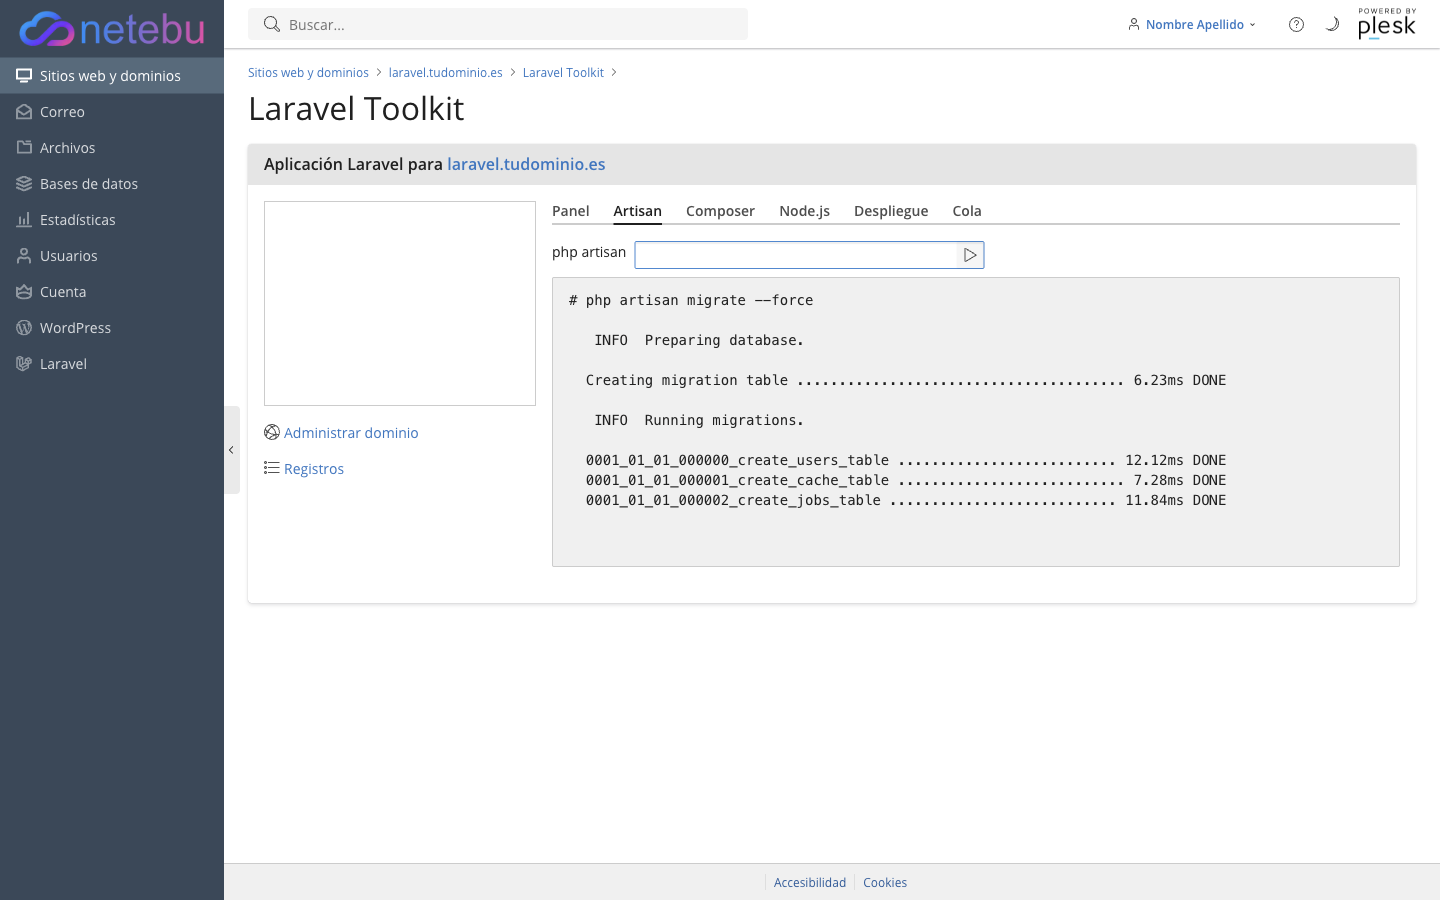The height and width of the screenshot is (900, 1440).
Task: Click the Plesk logo
Action: 1387,24
